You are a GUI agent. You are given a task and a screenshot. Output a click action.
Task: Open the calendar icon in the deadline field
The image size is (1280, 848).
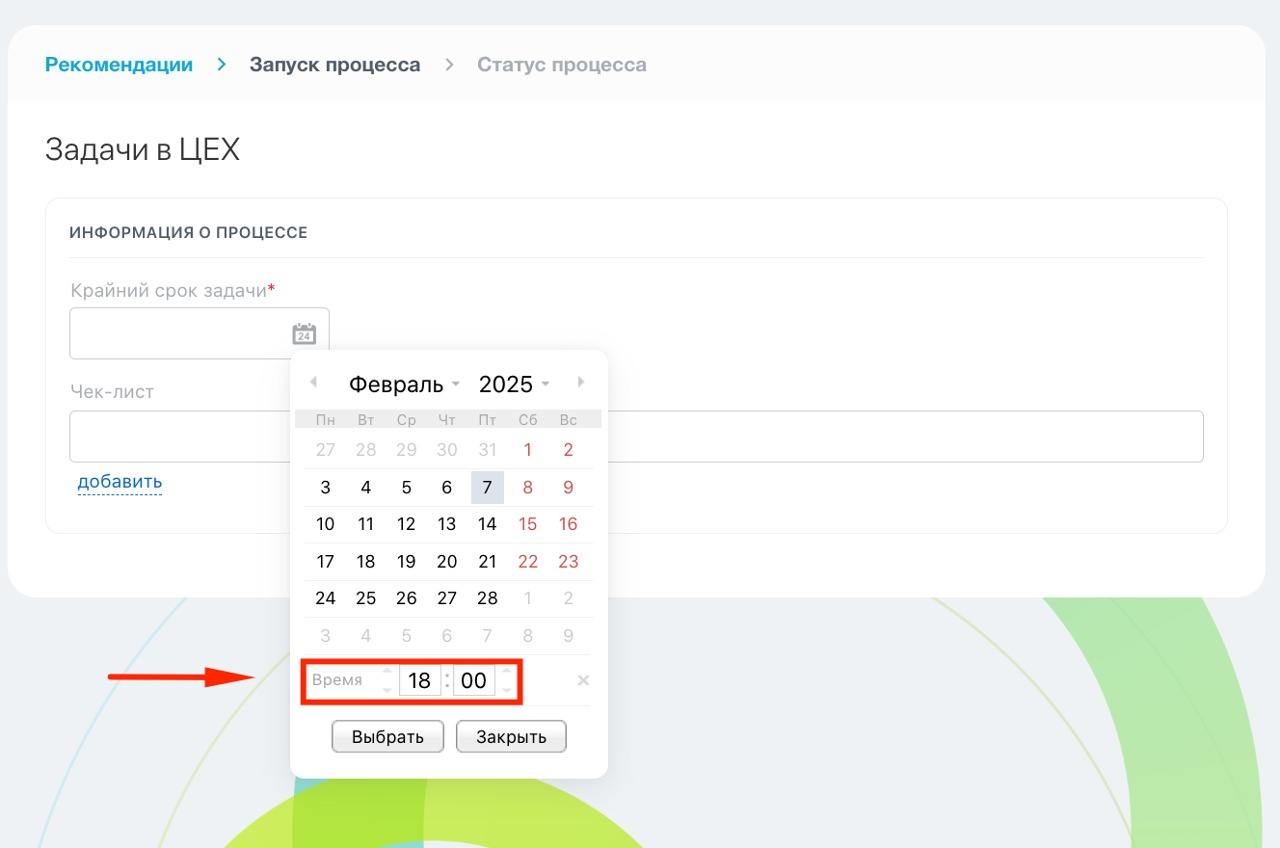tap(304, 334)
